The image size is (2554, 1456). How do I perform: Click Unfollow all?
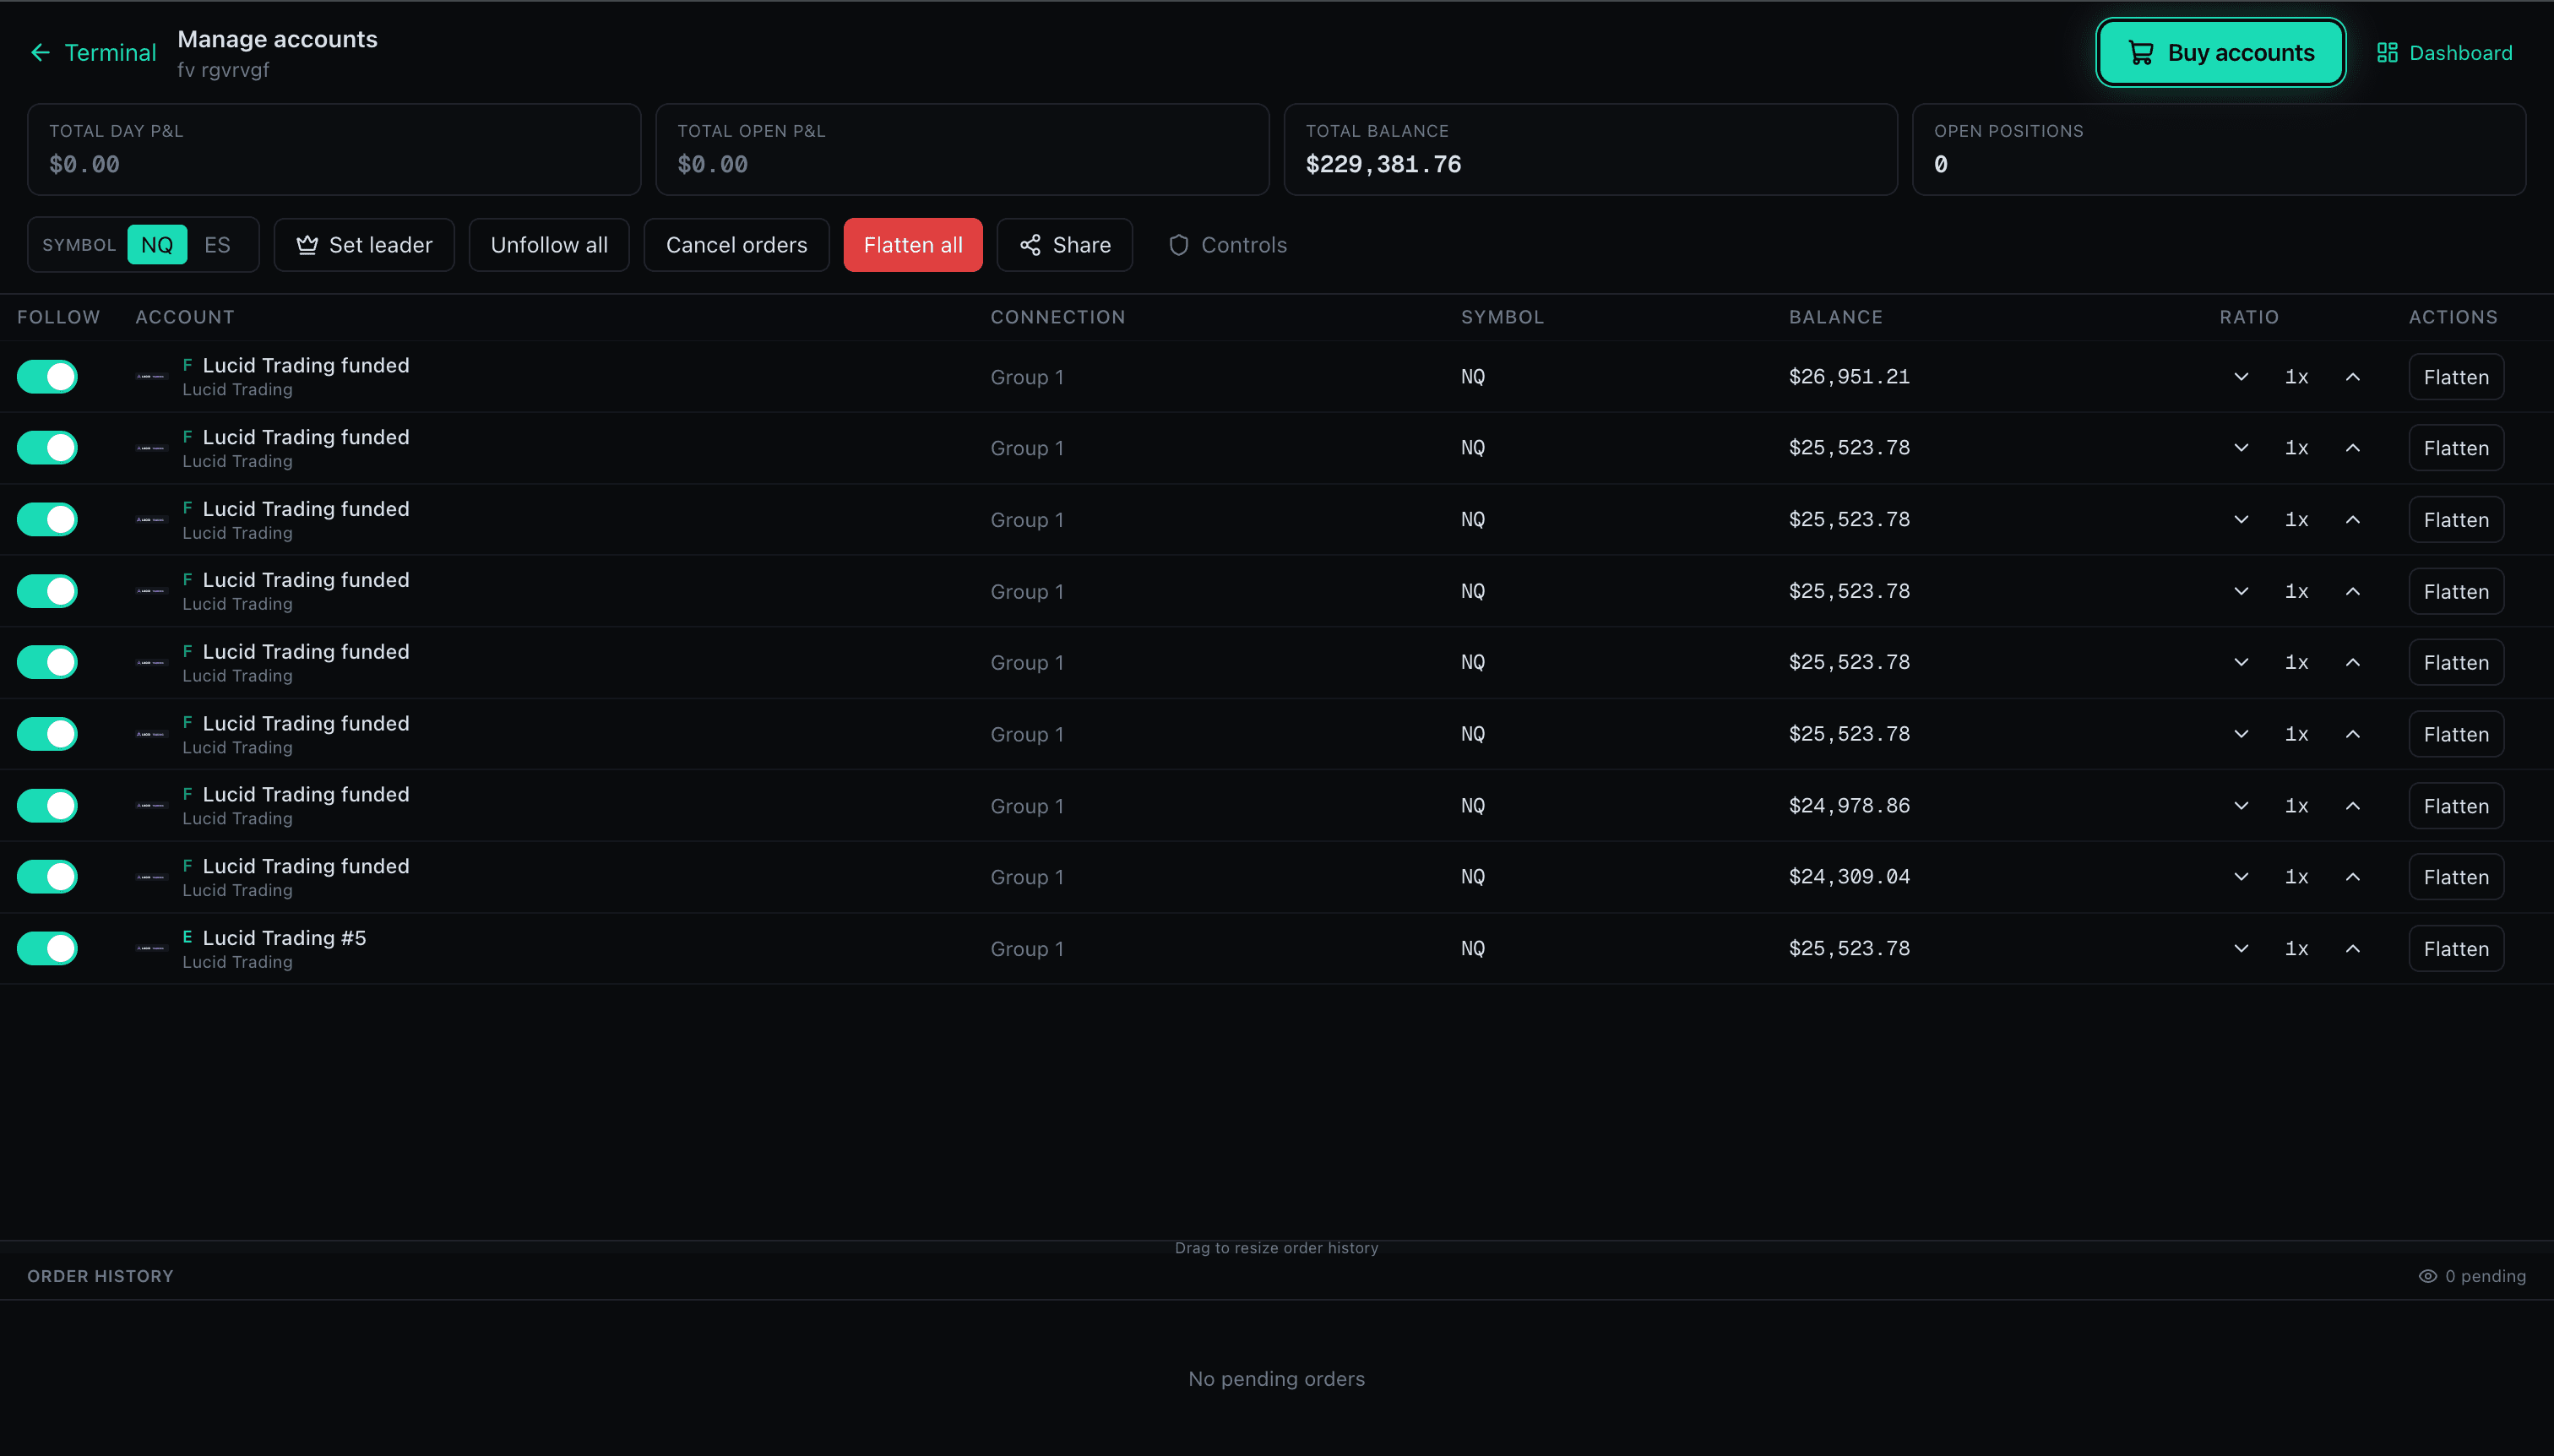coord(549,245)
